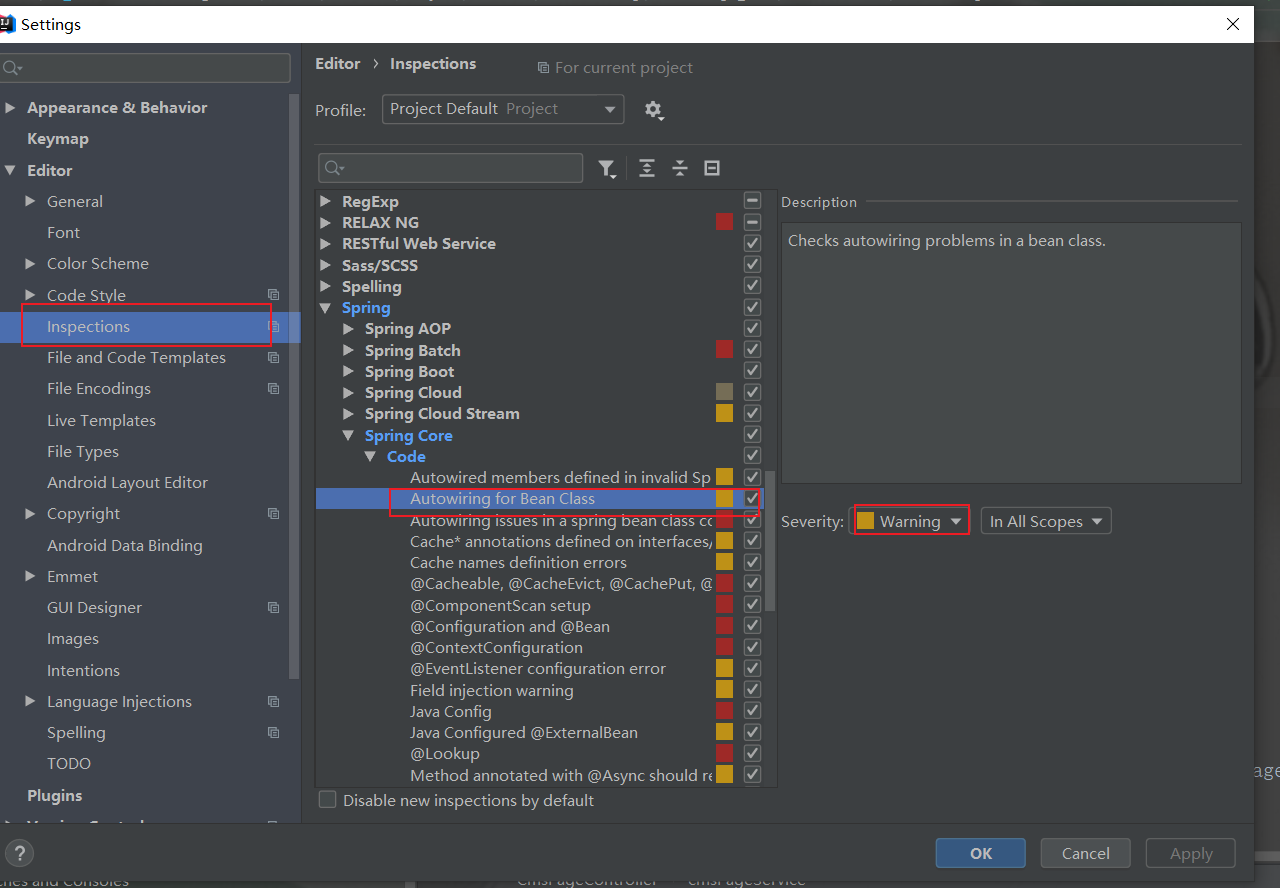Screen dimensions: 1280x888
Task: Expand all inspection tree nodes
Action: (647, 168)
